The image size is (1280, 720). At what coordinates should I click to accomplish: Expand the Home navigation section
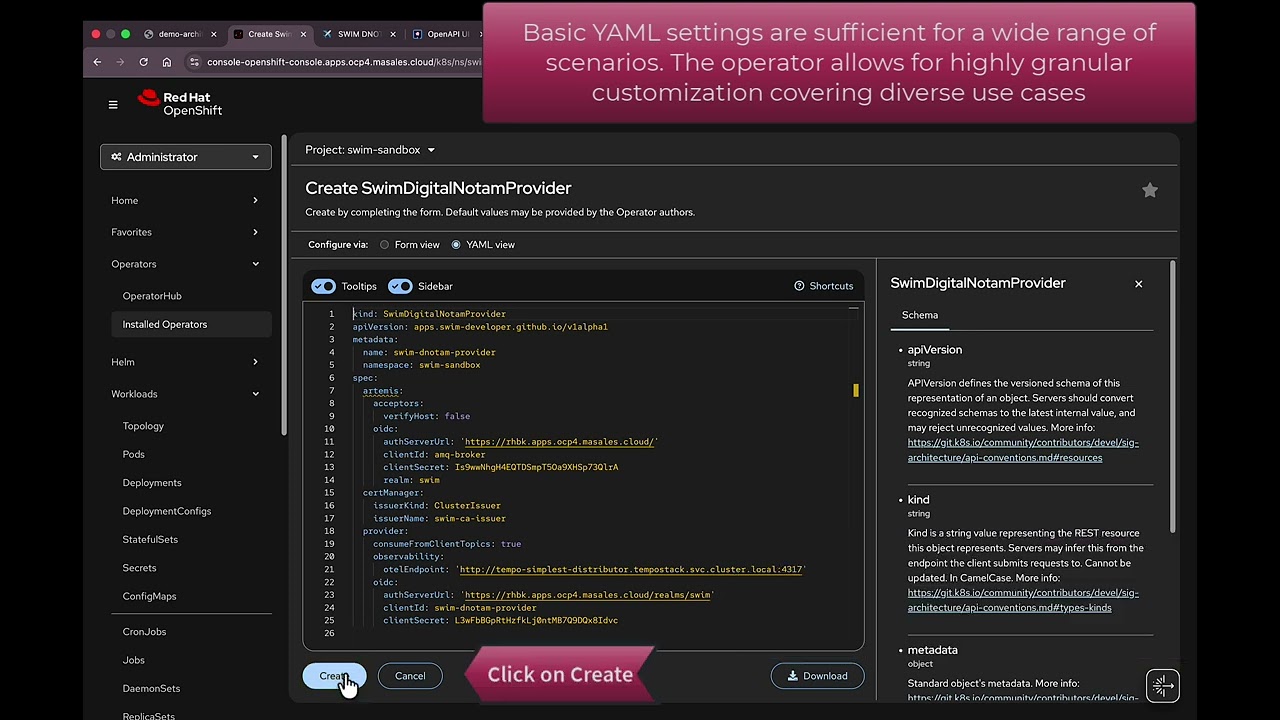coord(185,200)
